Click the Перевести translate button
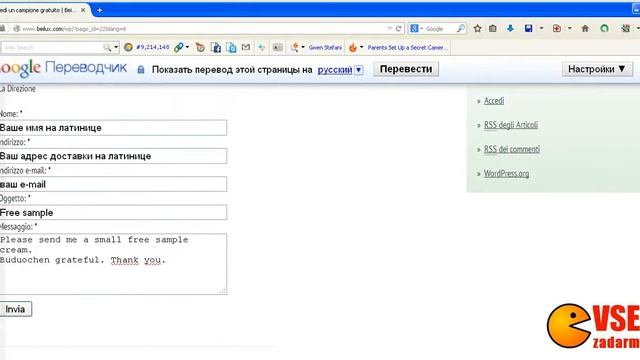The image size is (640, 360). point(406,69)
